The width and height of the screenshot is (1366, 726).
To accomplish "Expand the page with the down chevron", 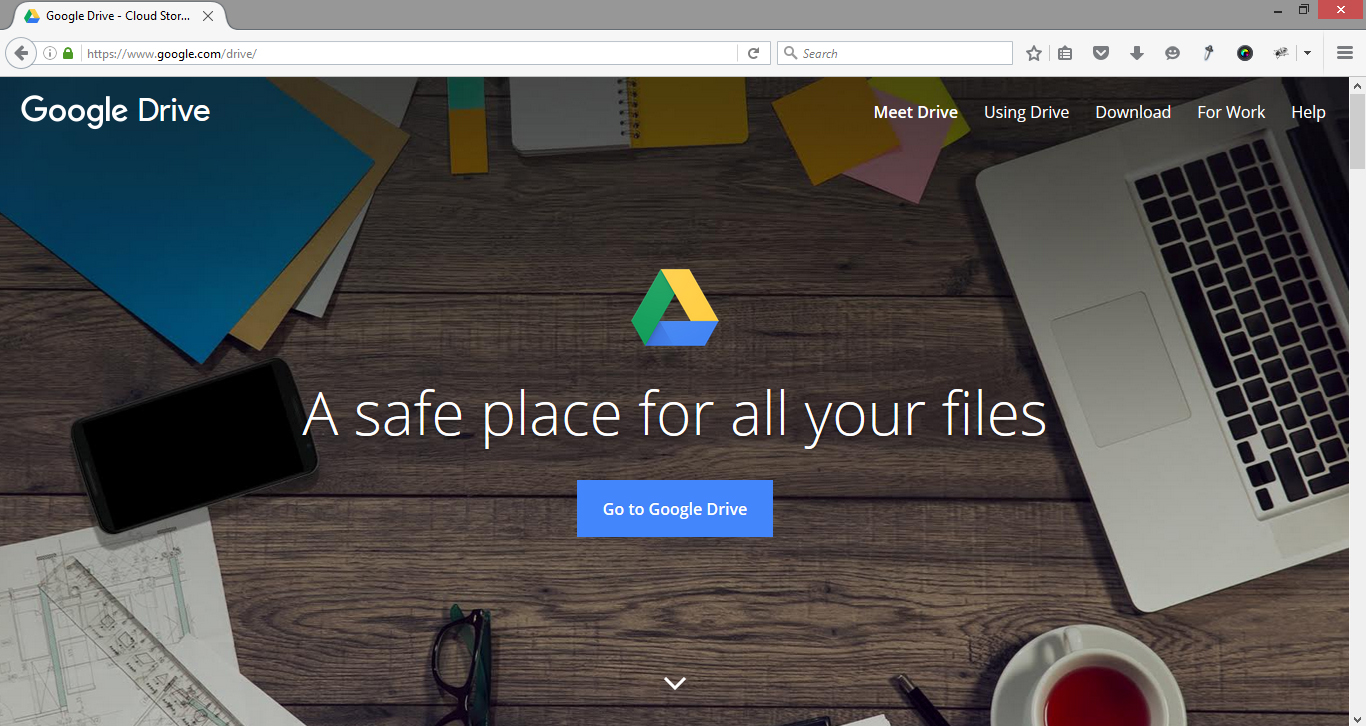I will [675, 682].
